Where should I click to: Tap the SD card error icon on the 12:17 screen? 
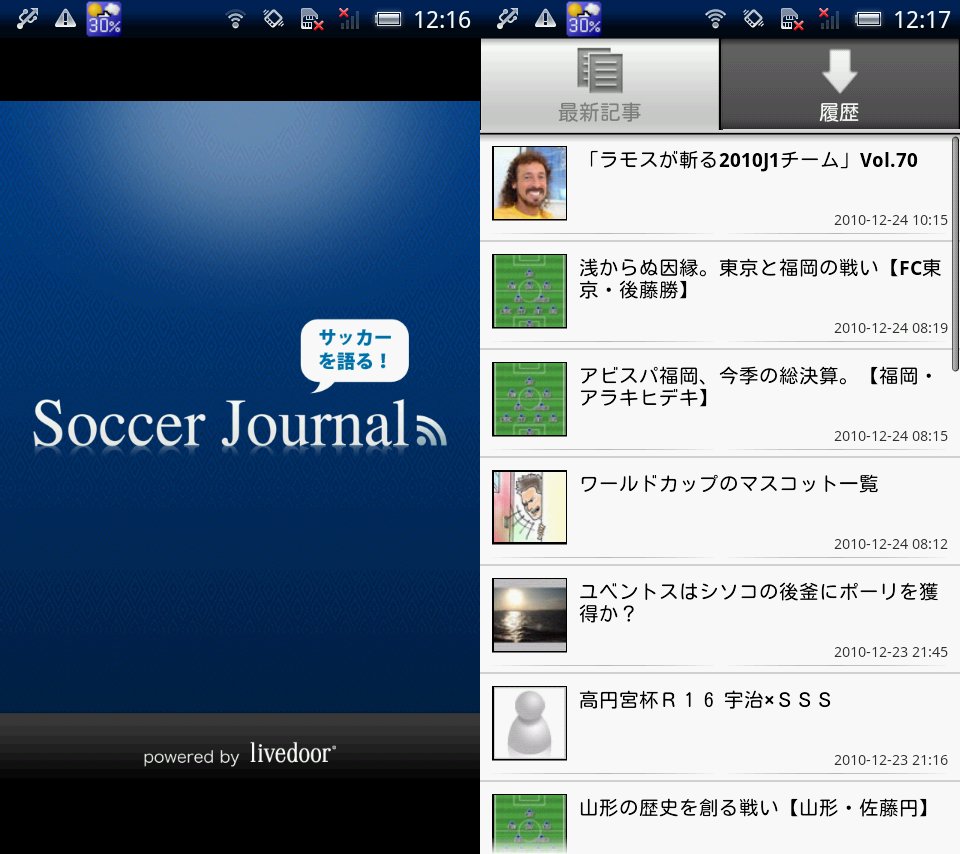pos(792,20)
